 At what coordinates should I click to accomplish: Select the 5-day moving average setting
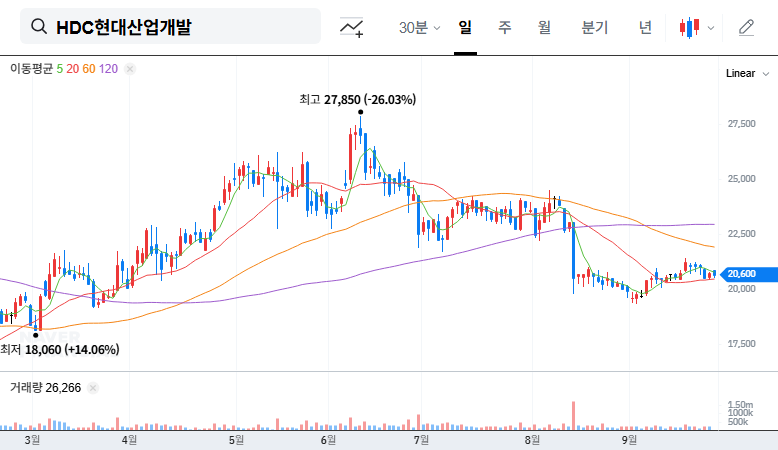pyautogui.click(x=60, y=69)
